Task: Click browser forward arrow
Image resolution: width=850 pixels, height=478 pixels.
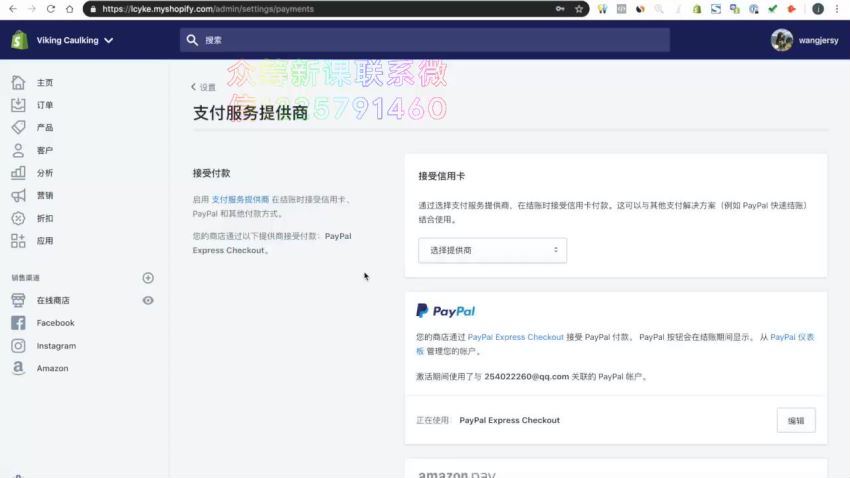Action: [x=32, y=9]
